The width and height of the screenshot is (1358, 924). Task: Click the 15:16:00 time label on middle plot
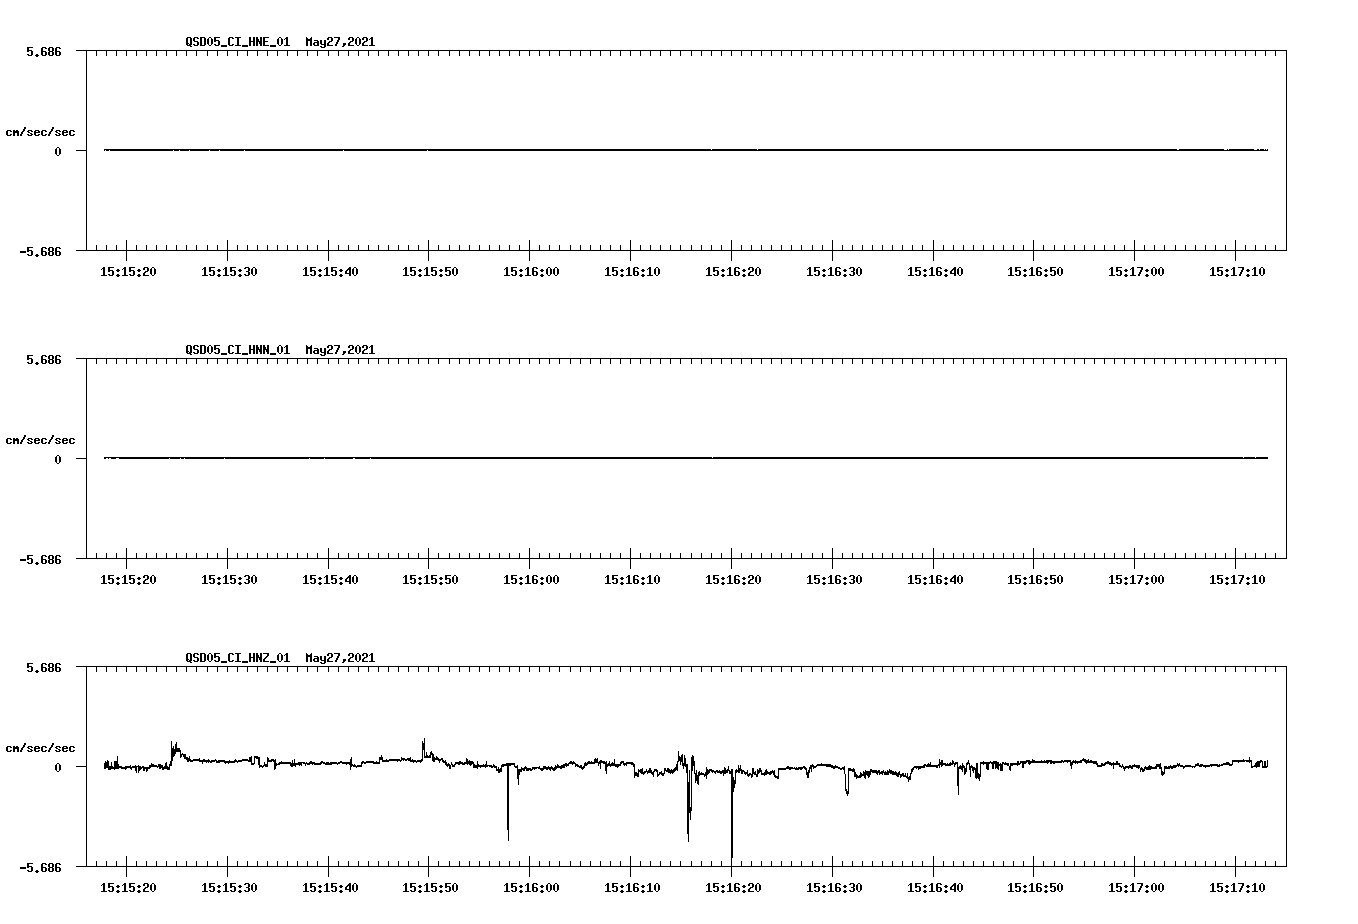pyautogui.click(x=530, y=577)
